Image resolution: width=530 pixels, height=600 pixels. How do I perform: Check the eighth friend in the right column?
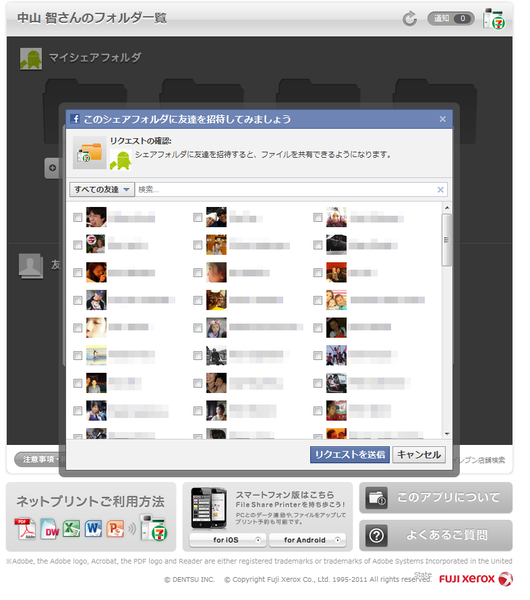318,411
